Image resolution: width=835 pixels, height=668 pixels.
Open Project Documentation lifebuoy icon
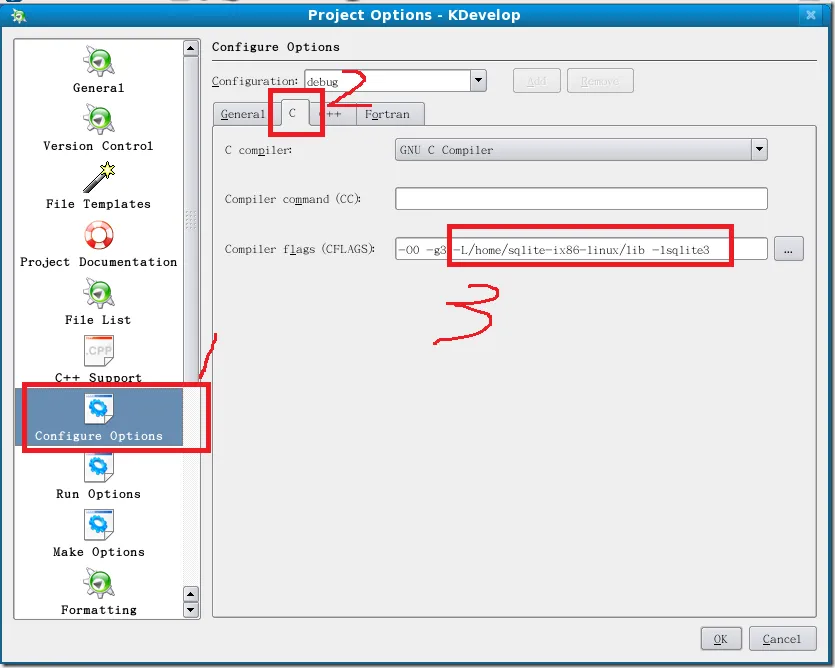99,235
